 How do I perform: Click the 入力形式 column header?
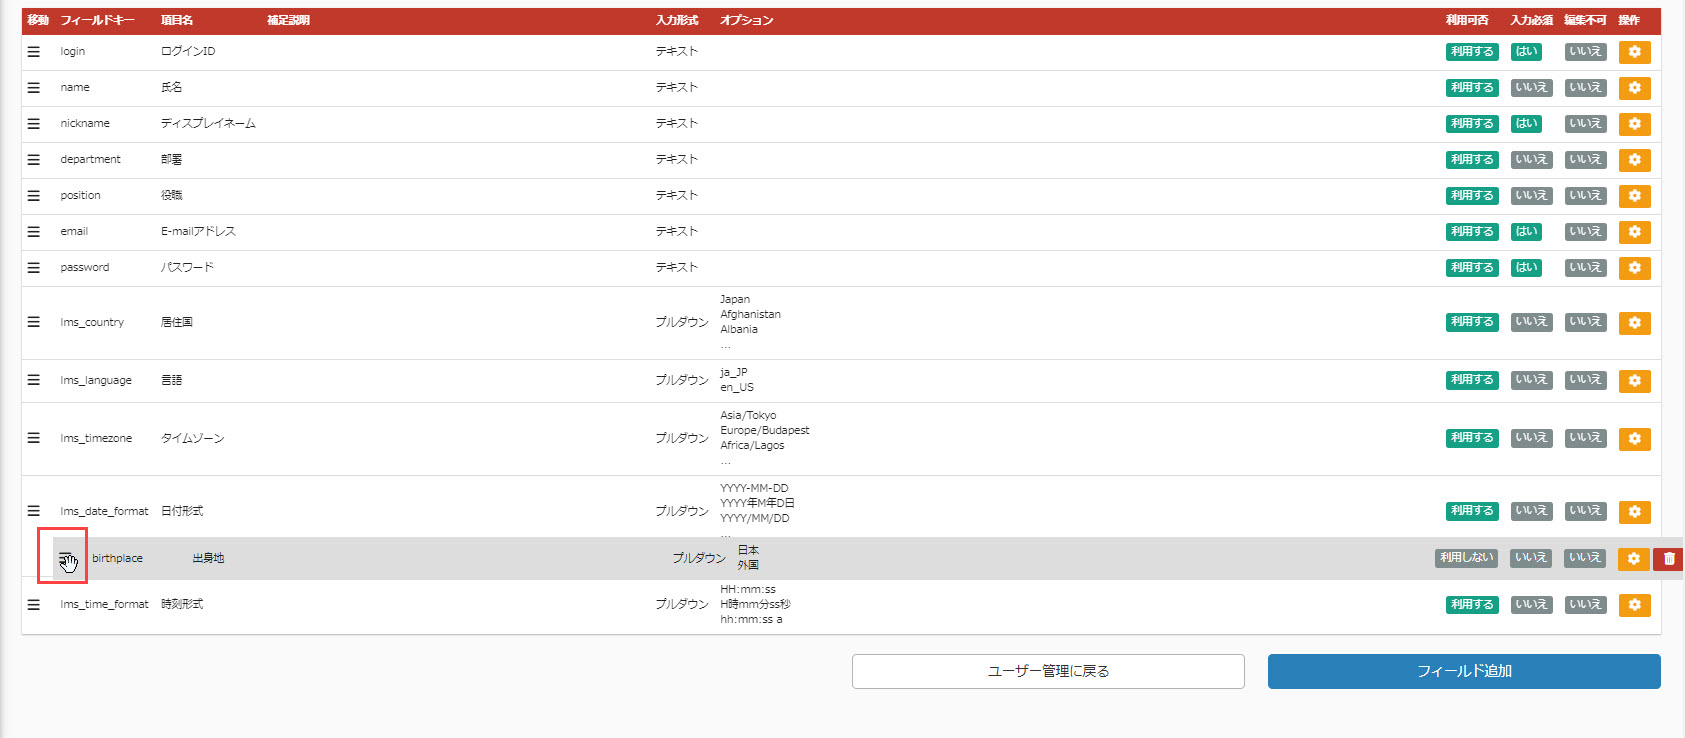(677, 20)
